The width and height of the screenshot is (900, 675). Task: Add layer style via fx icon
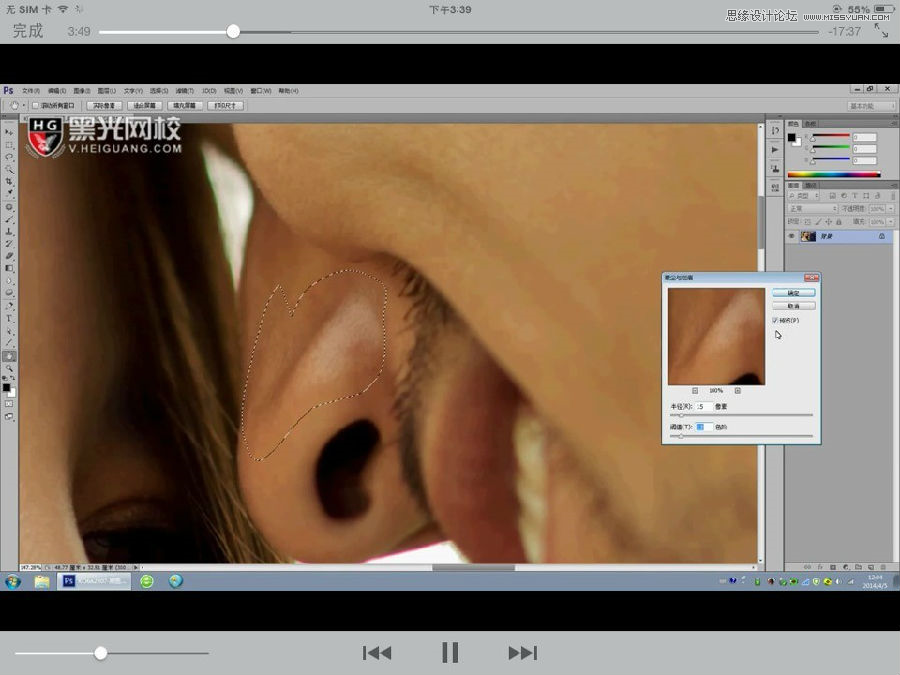coord(820,567)
